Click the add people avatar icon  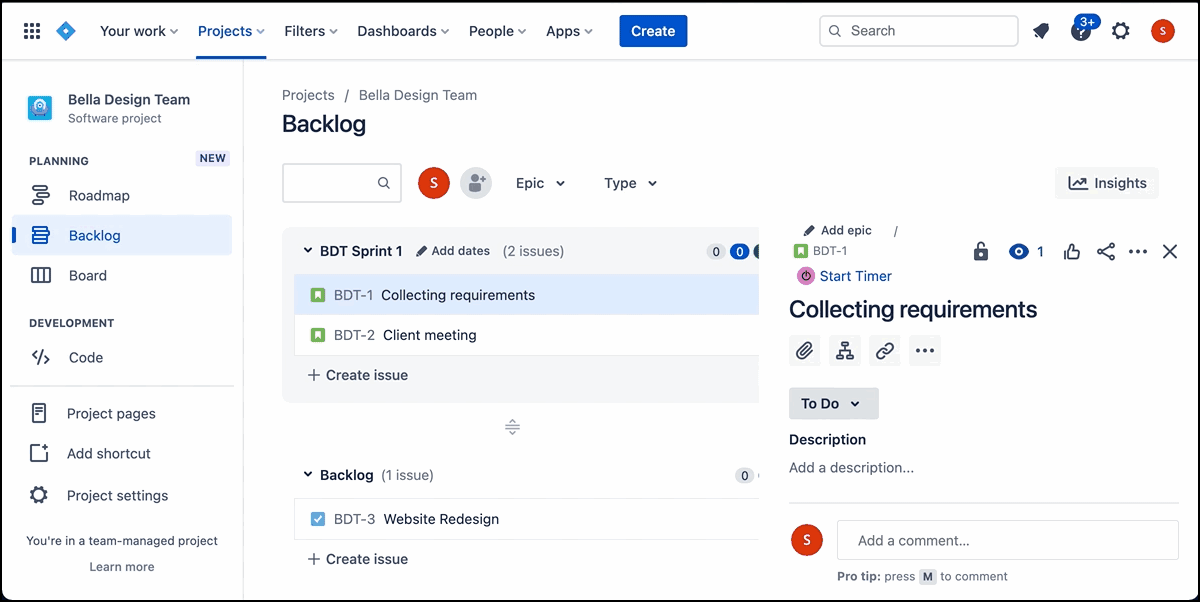pyautogui.click(x=476, y=183)
